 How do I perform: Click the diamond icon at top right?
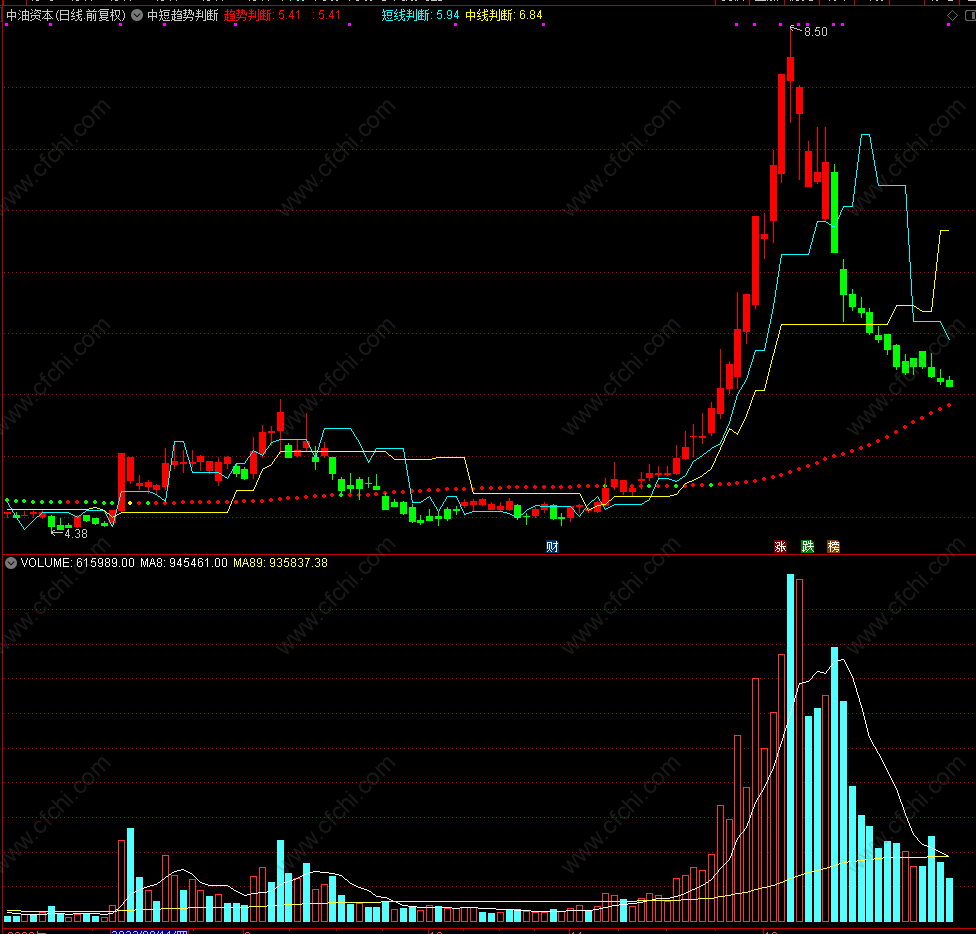tap(952, 16)
